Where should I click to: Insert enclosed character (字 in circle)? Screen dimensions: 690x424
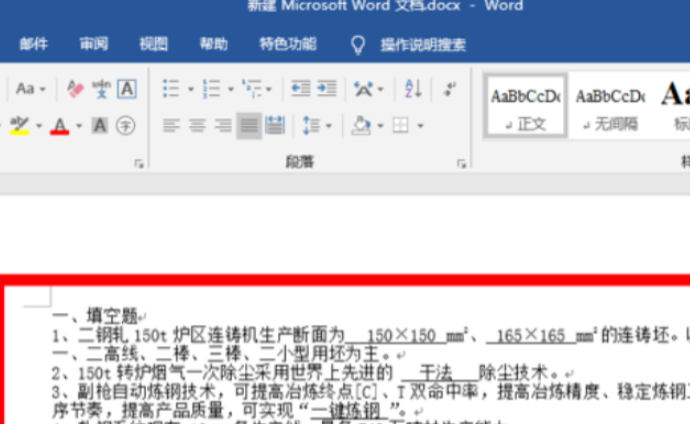coord(125,126)
